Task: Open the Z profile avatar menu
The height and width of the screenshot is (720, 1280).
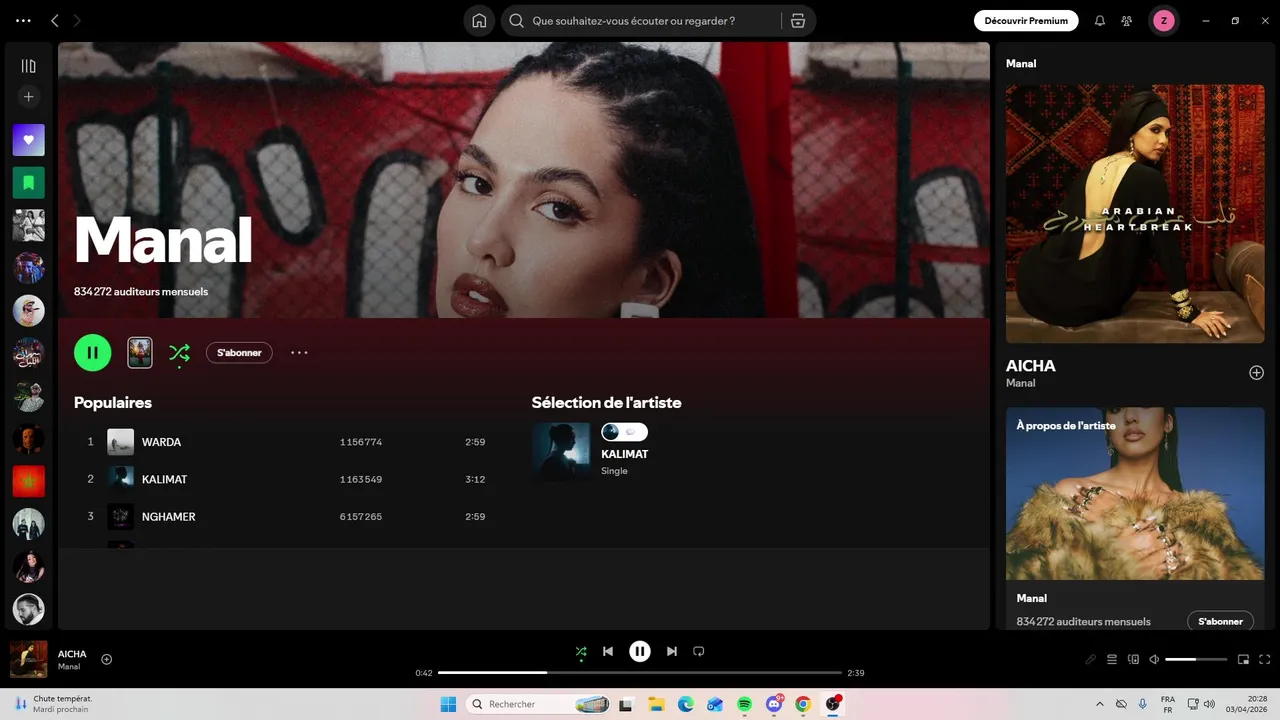Action: 1163,20
